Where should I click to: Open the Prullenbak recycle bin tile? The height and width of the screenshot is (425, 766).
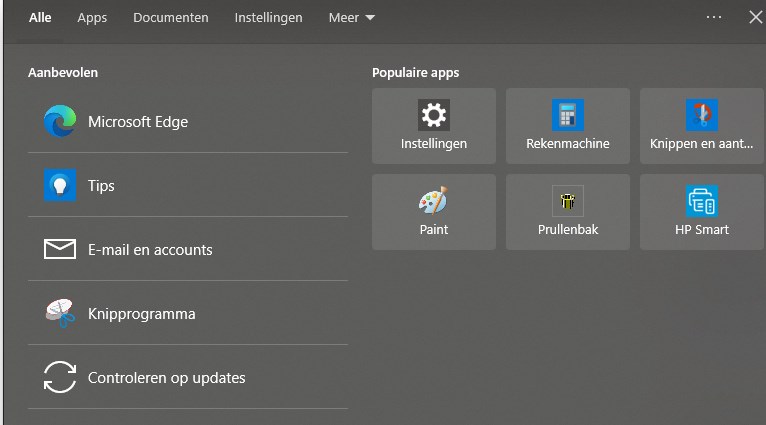pyautogui.click(x=568, y=212)
